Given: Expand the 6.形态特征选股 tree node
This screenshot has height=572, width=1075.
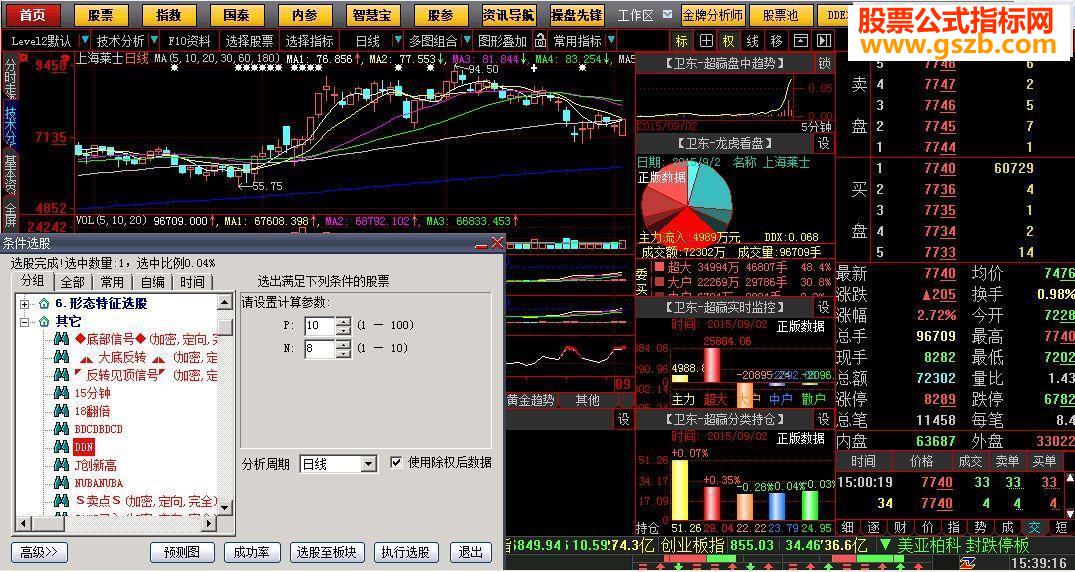Looking at the screenshot, I should [x=25, y=303].
